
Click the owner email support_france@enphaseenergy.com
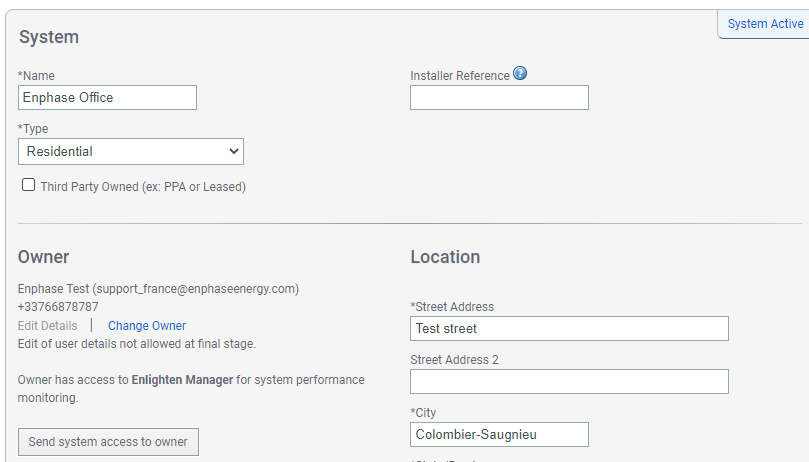tap(196, 289)
